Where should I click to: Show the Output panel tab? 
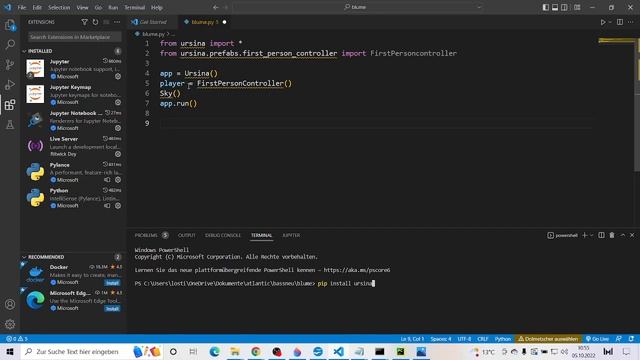(187, 235)
